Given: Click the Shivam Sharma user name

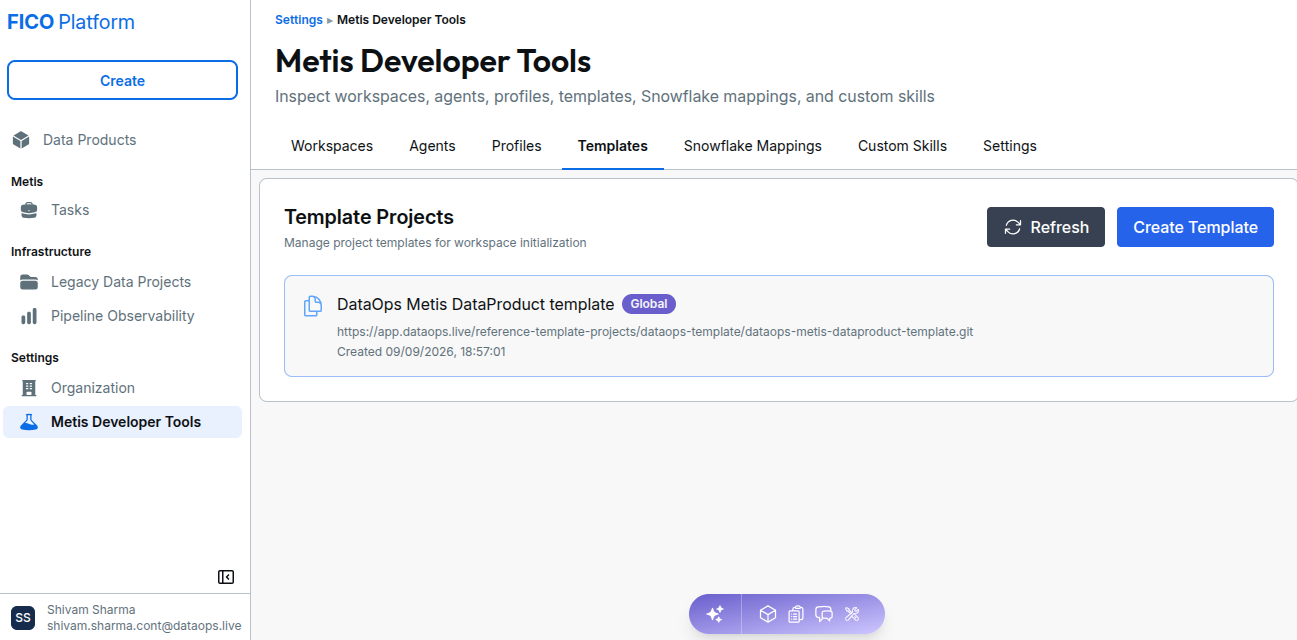Looking at the screenshot, I should tap(91, 610).
